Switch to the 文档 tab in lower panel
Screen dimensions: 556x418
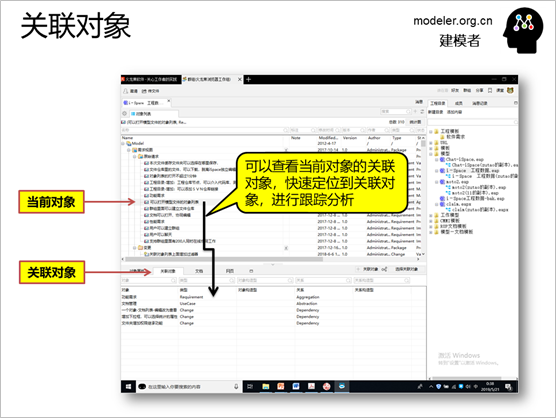[x=199, y=271]
